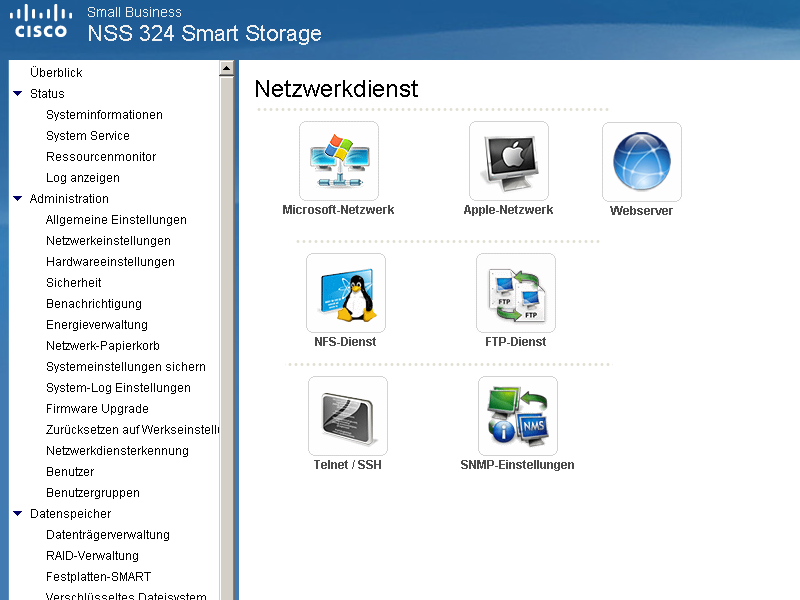Open Systemeinstellungen sichern
800x600 pixels.
coord(126,367)
